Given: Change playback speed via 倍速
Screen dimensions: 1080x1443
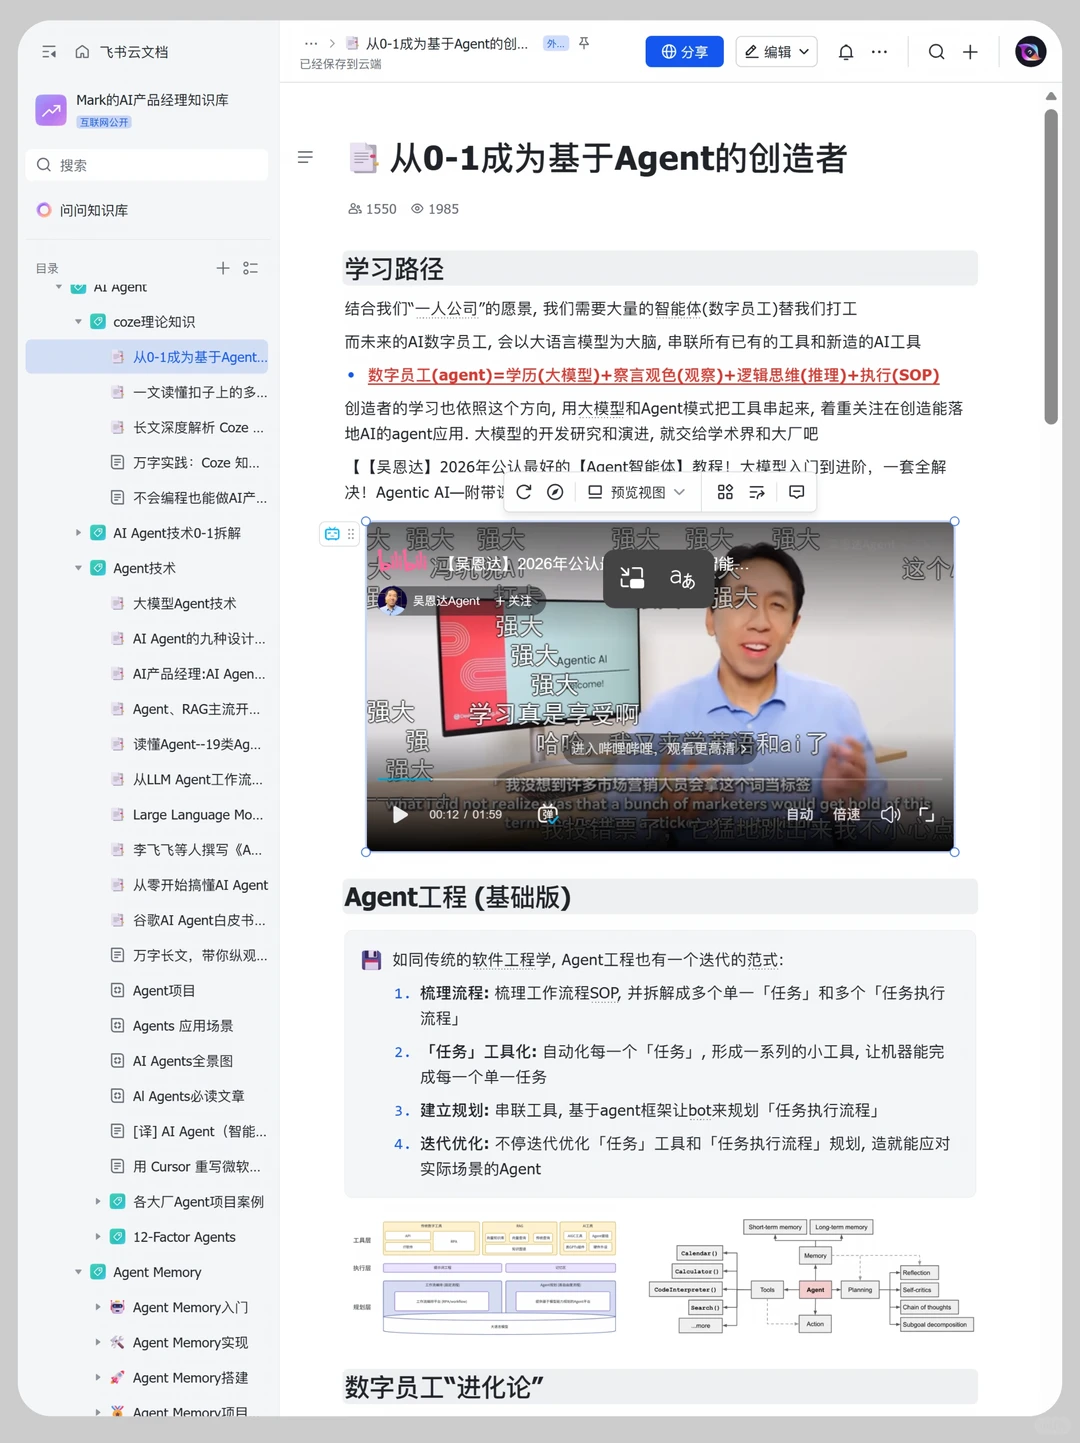Looking at the screenshot, I should 847,814.
